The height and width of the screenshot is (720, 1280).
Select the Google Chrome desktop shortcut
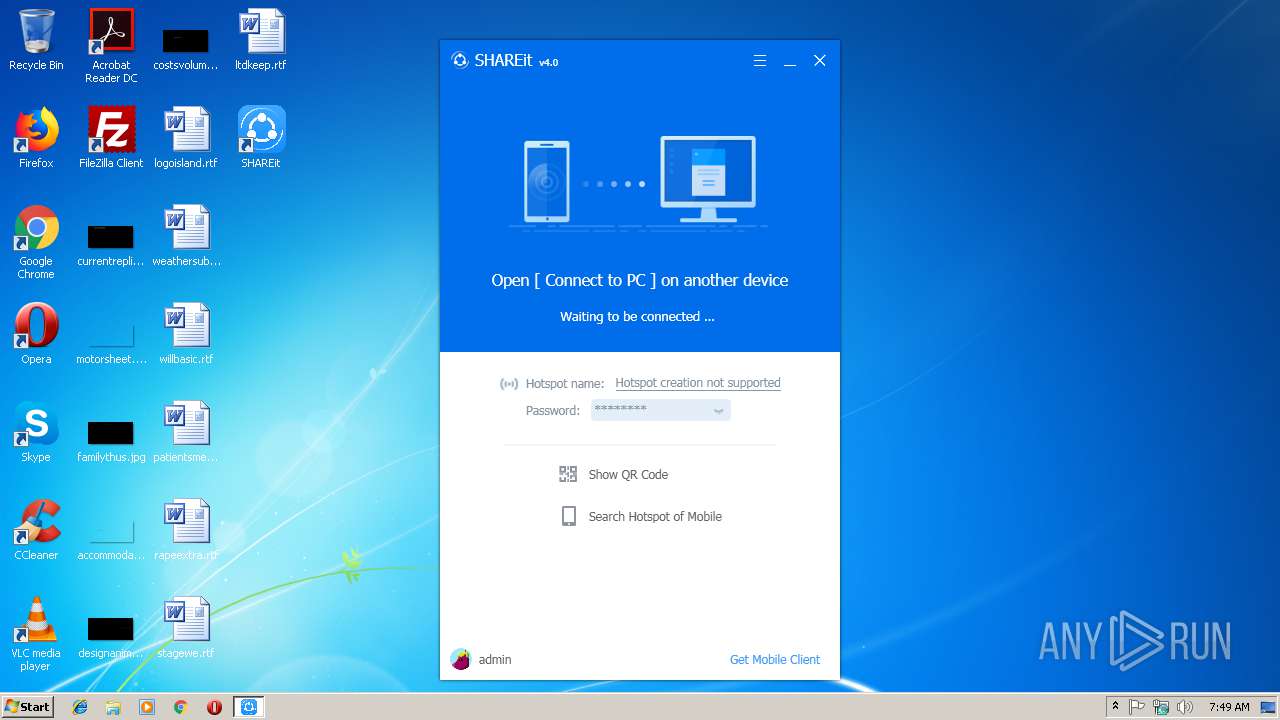pos(36,242)
